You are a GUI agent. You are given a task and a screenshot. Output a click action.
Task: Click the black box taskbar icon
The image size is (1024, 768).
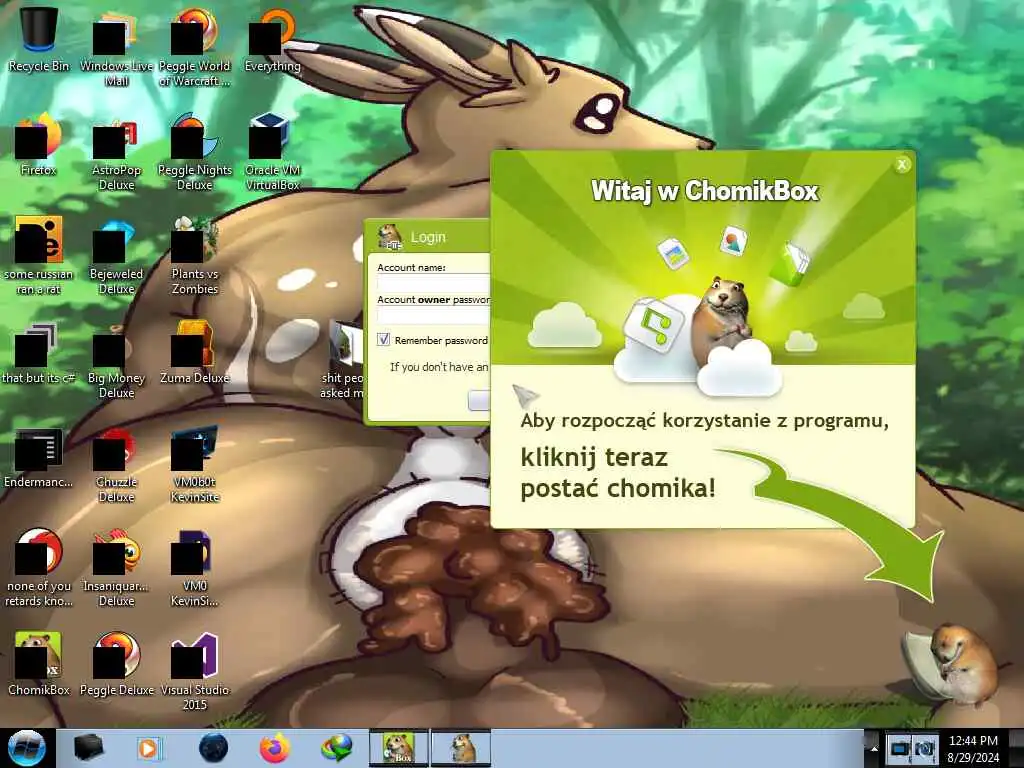coord(88,748)
